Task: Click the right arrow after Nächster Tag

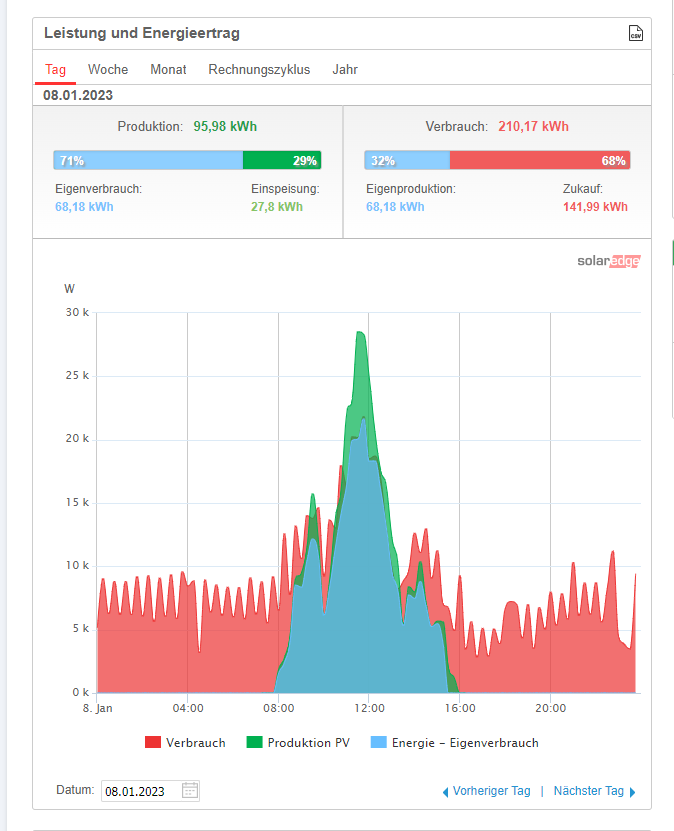Action: click(632, 792)
